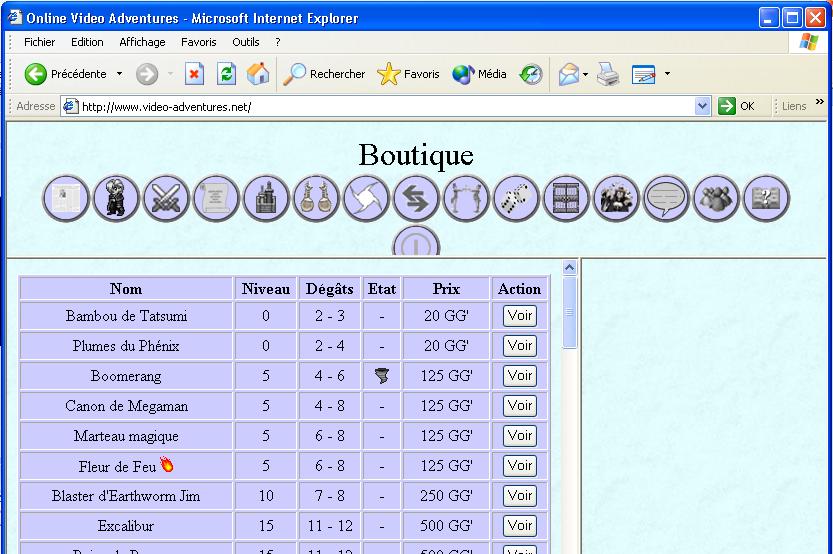Open the Favoris menu in the menu bar
The height and width of the screenshot is (554, 833).
pyautogui.click(x=199, y=42)
